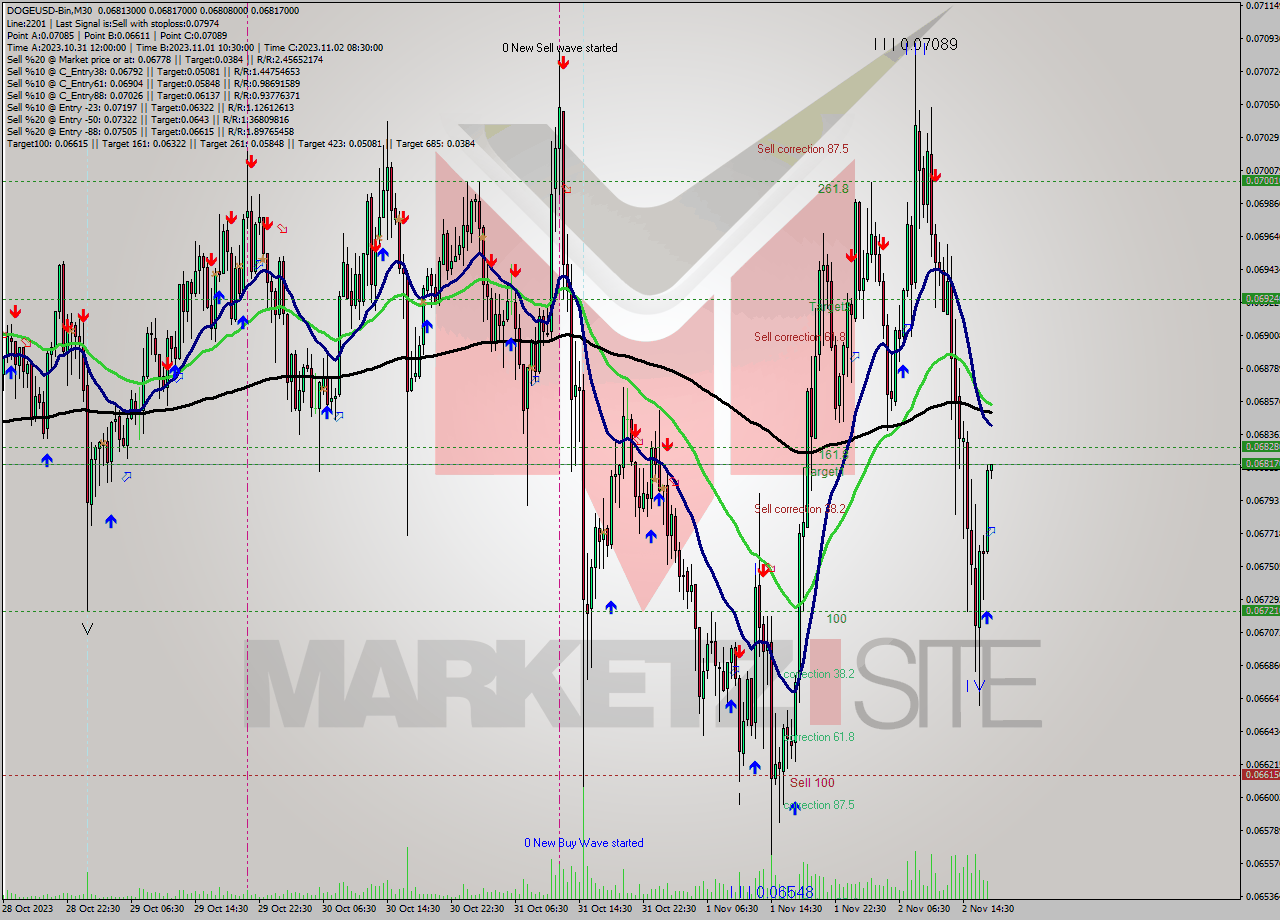Select the 'Sell %10 @ Entry -23: 0.07197' line
This screenshot has width=1280, height=920.
click(x=150, y=107)
